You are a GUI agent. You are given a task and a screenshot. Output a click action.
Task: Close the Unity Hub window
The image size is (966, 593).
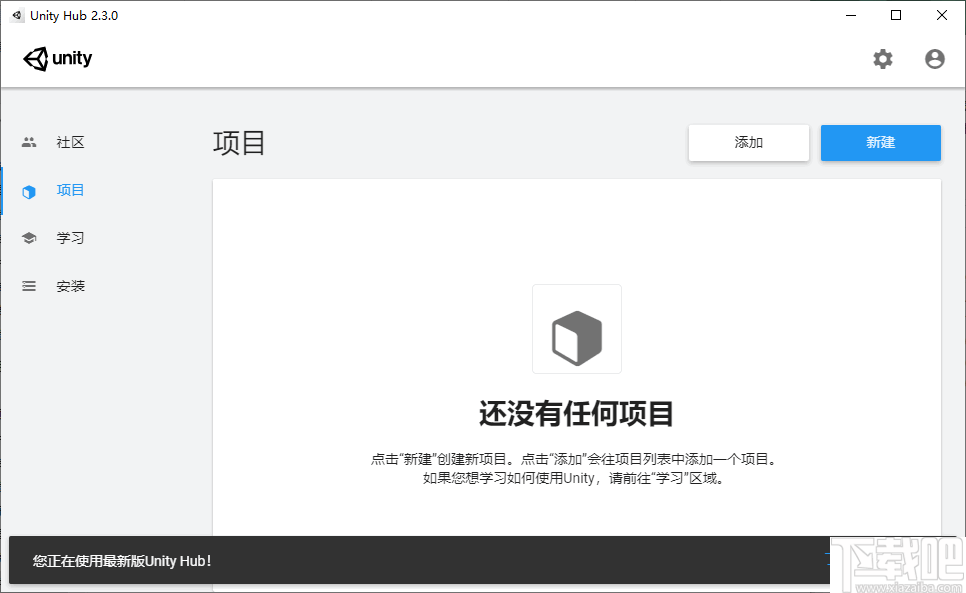point(942,15)
